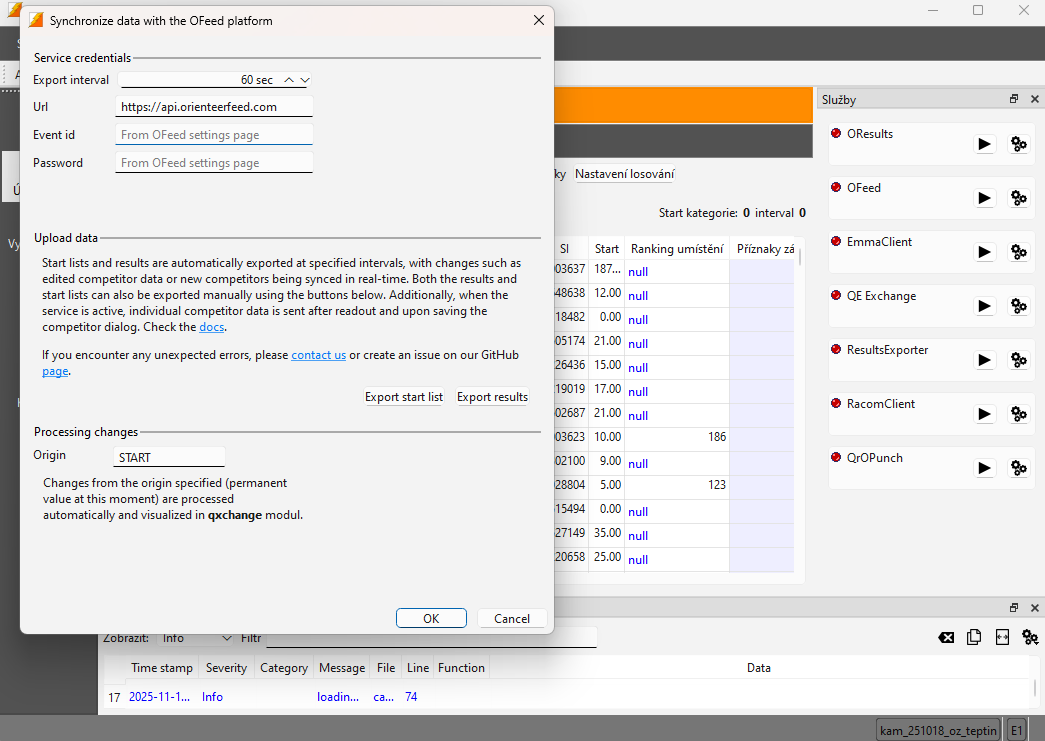This screenshot has height=741, width=1045.
Task: Click the Export start list button
Action: tap(404, 397)
